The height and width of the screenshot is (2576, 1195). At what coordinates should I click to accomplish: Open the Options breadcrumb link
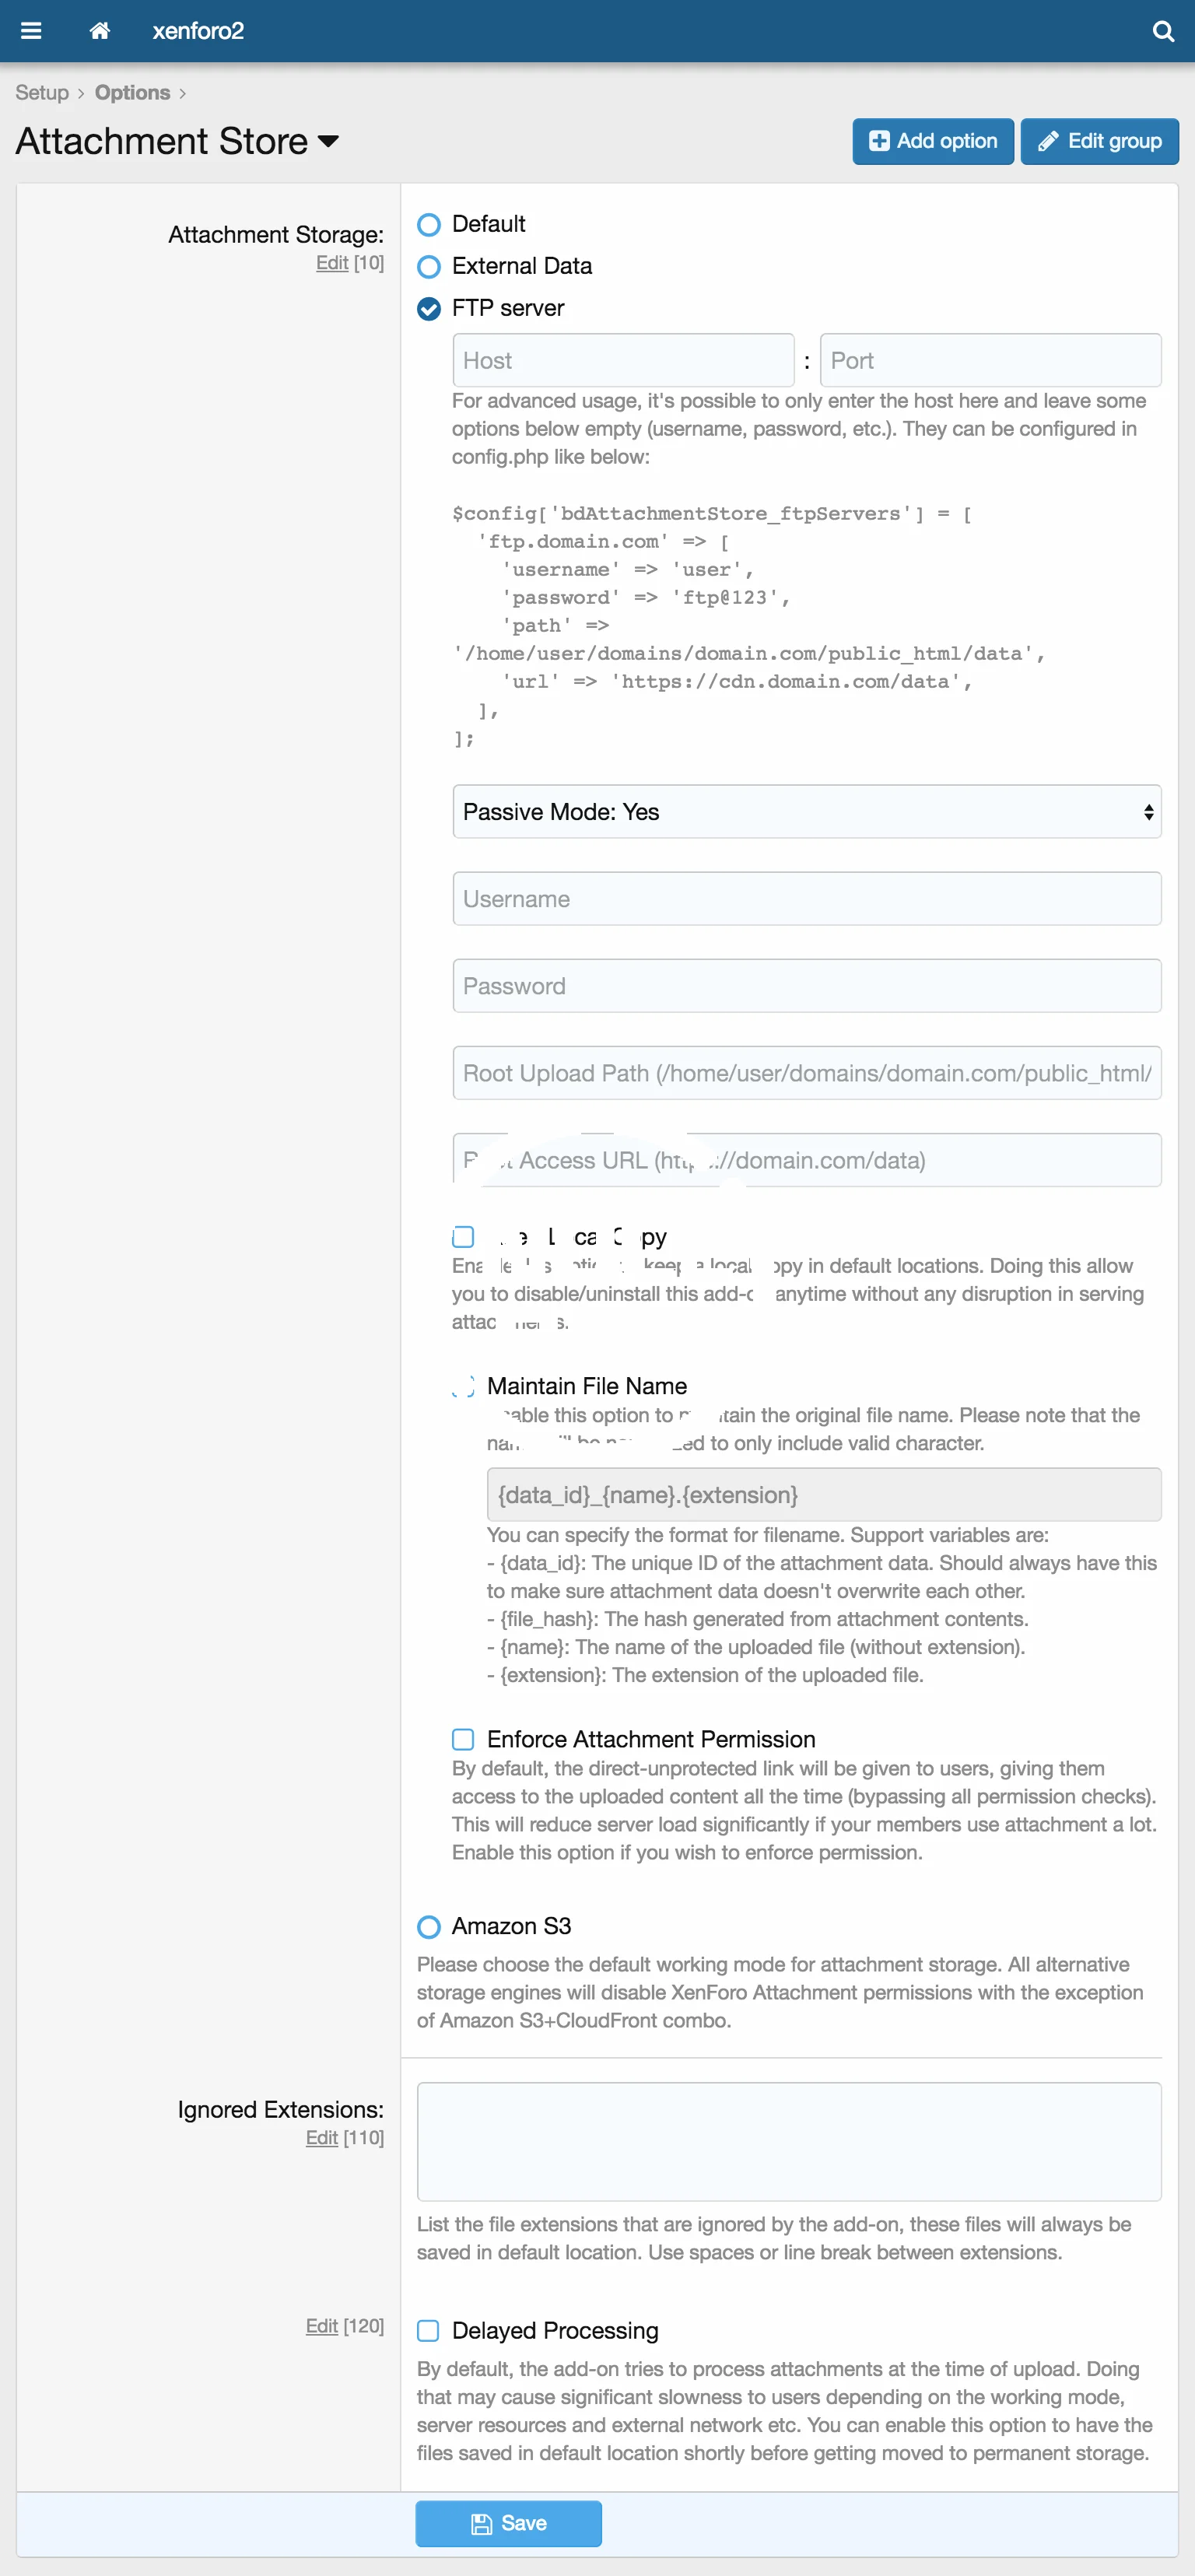pos(132,93)
